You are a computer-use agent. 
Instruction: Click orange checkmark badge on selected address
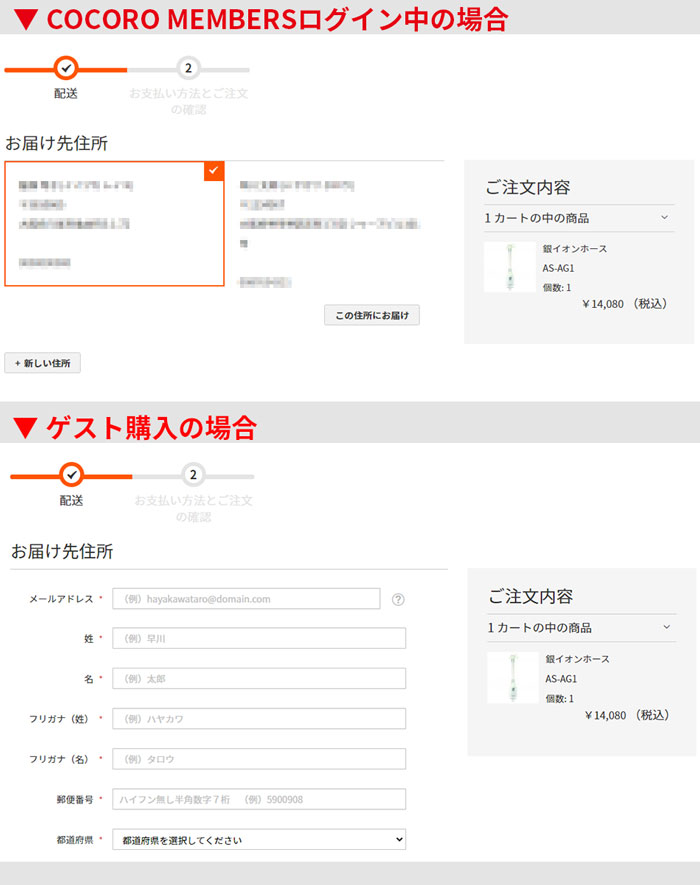(214, 171)
